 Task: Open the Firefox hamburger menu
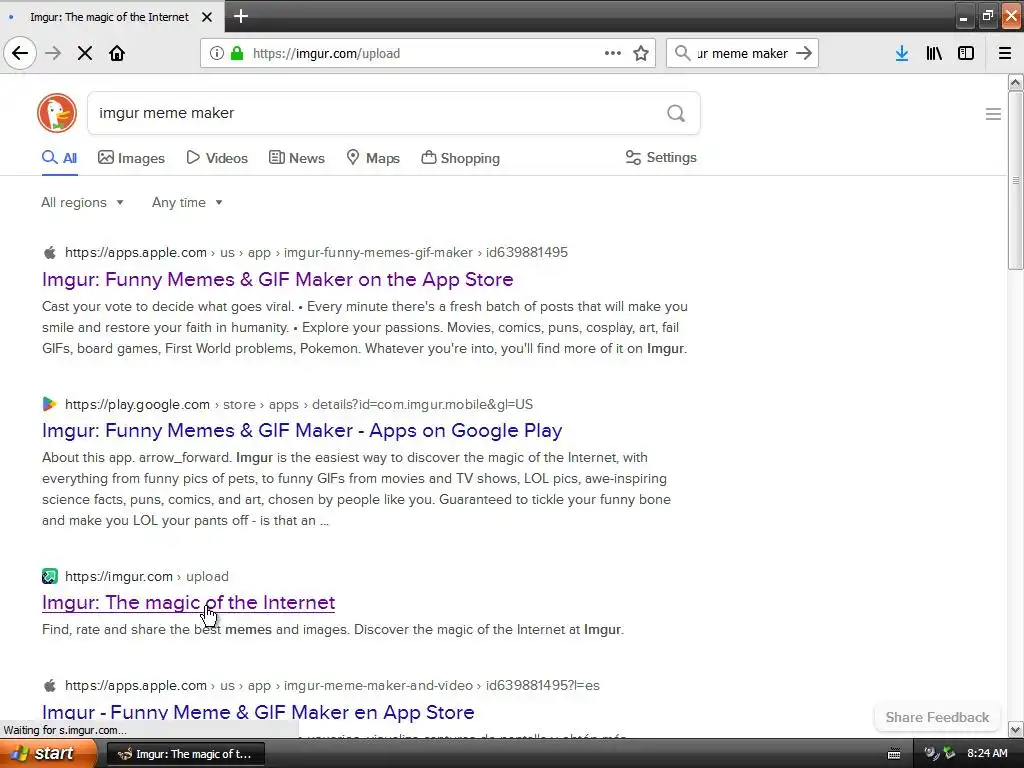[1005, 53]
